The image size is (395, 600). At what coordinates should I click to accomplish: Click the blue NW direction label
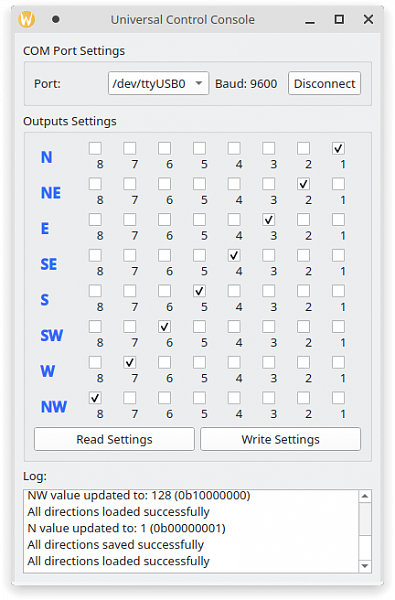point(54,407)
